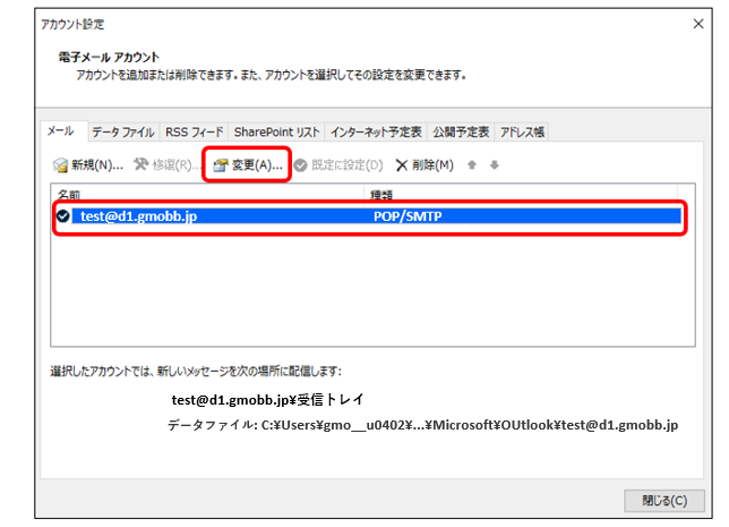
Task: Move account down with down arrow icon
Action: [x=494, y=165]
